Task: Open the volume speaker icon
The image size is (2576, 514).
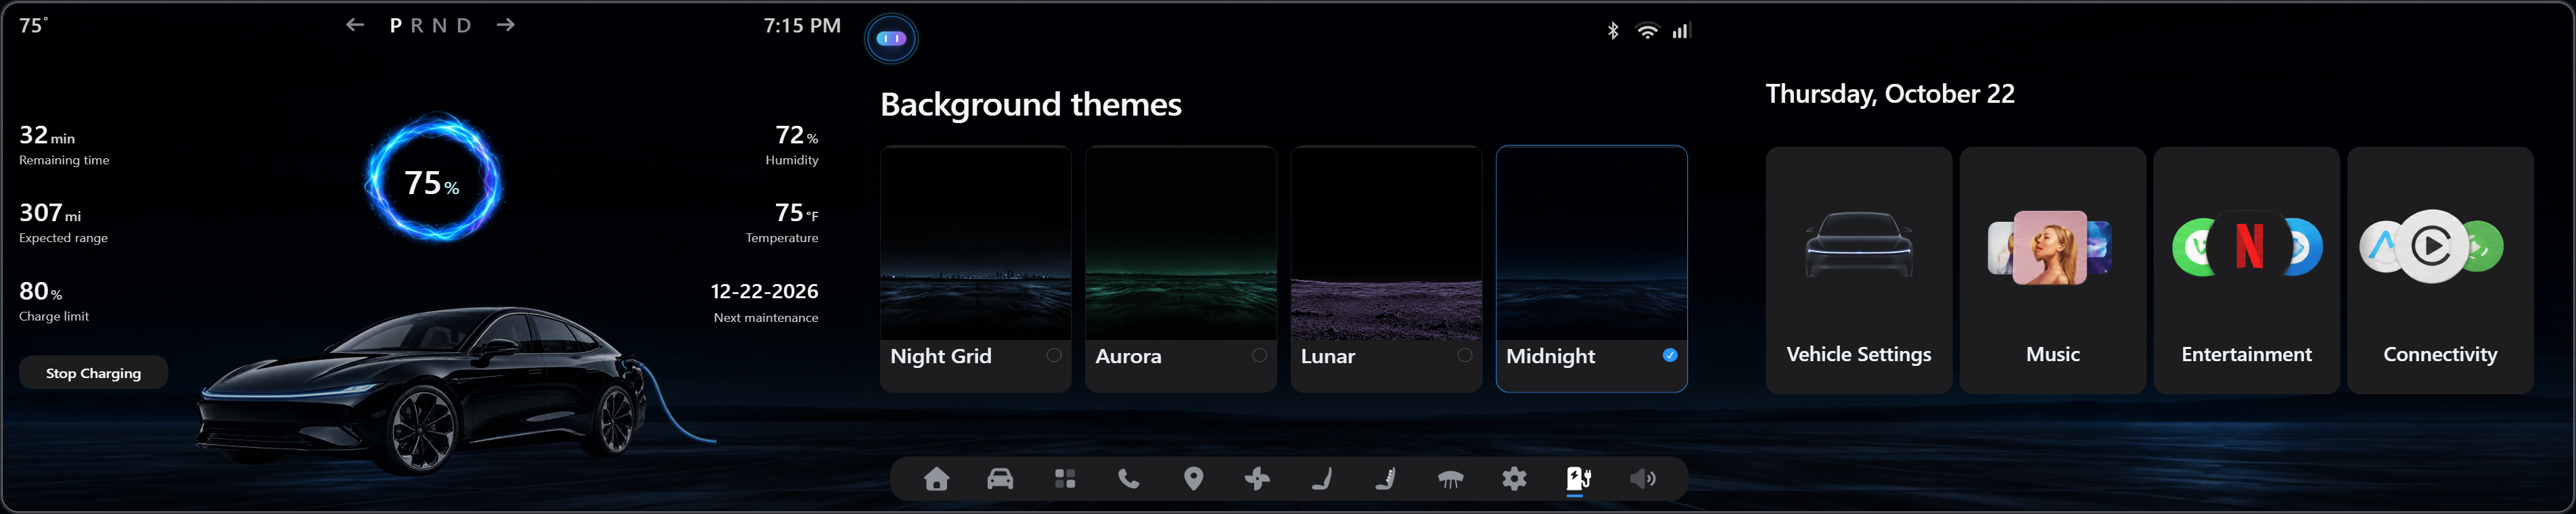Action: point(1642,479)
